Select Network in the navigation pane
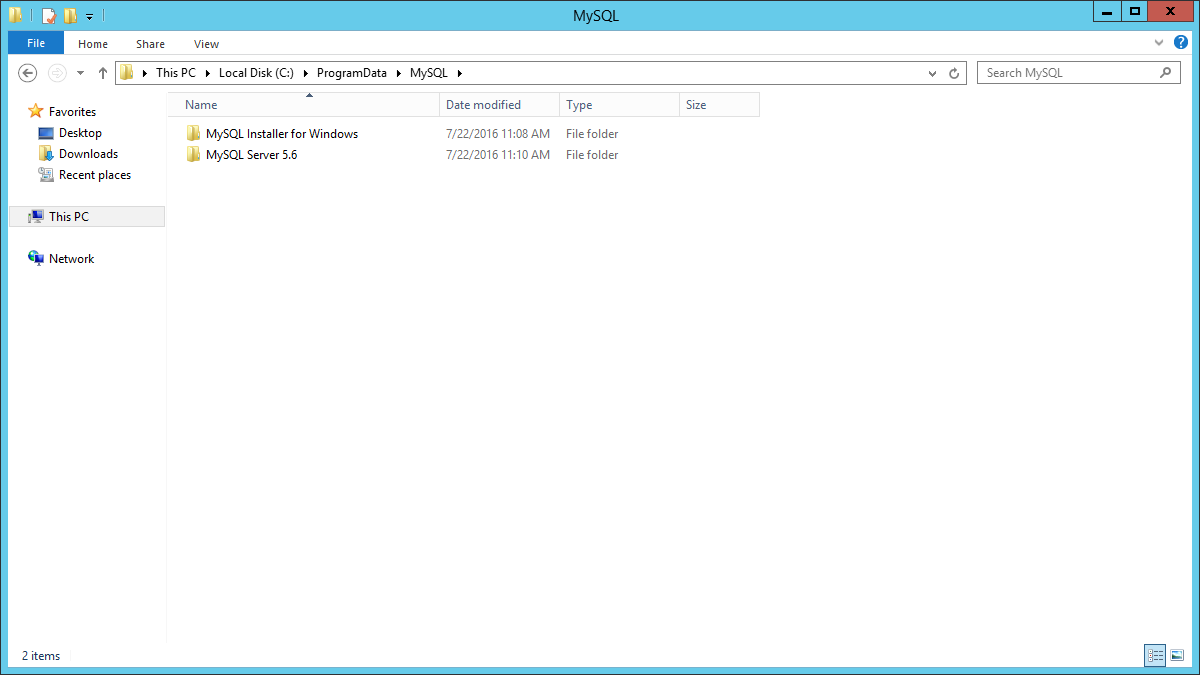This screenshot has width=1200, height=675. (71, 259)
